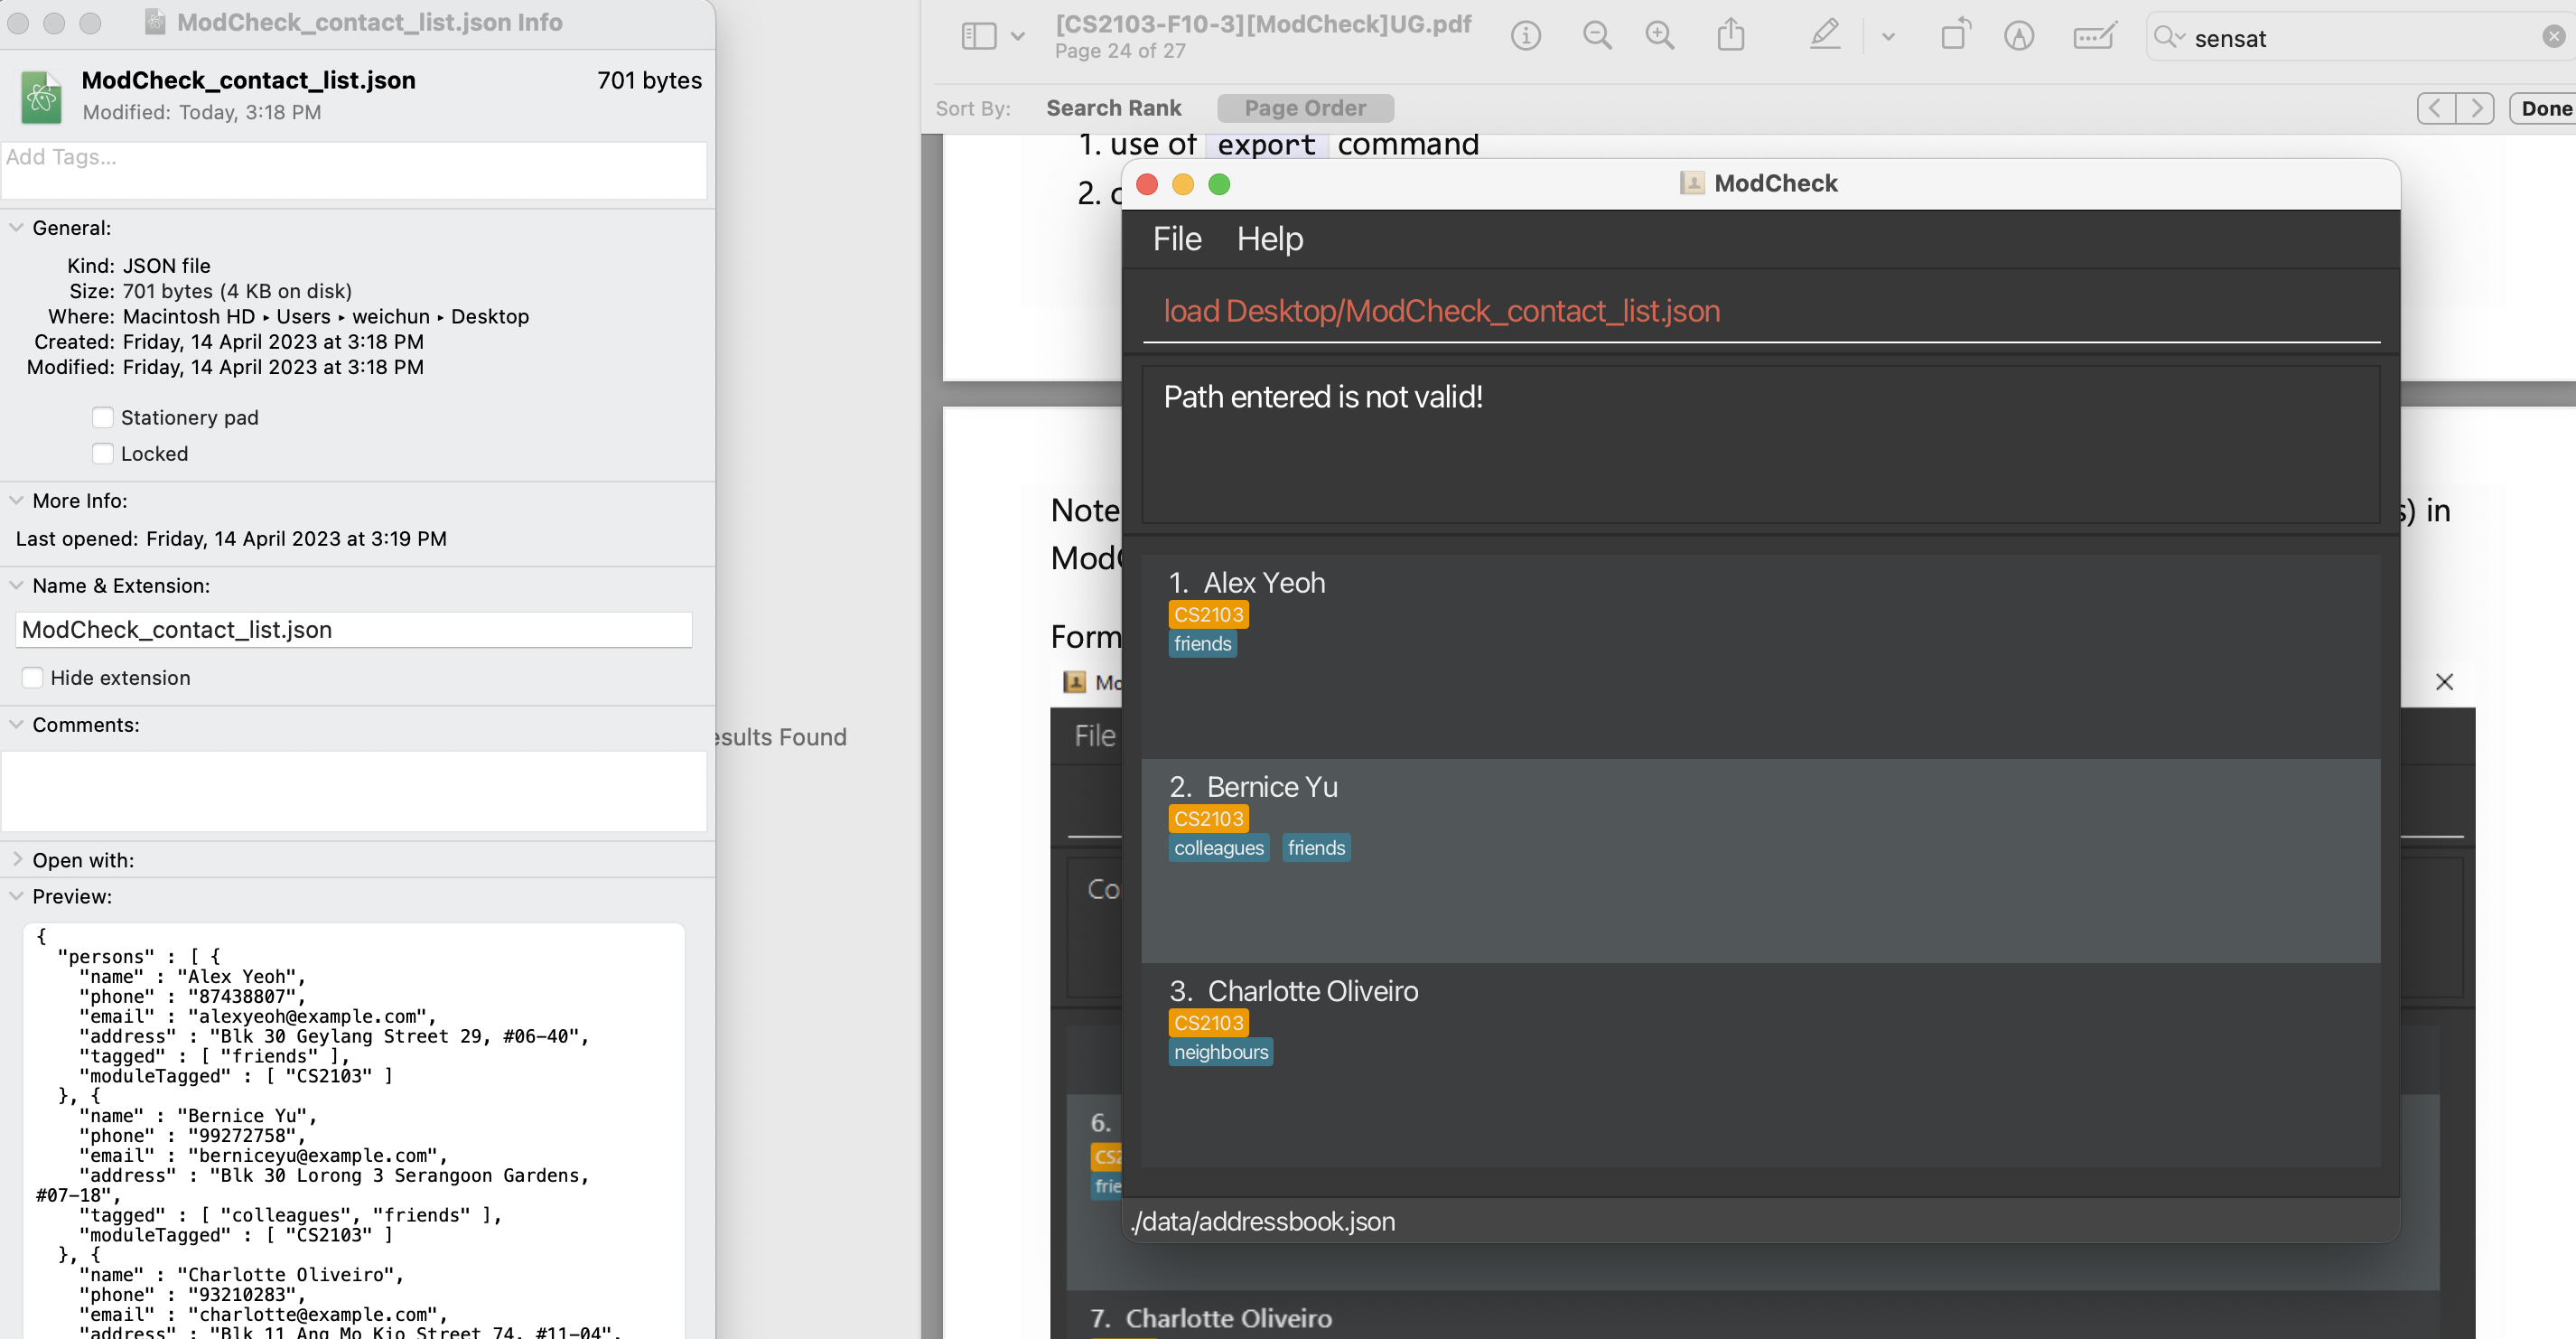The image size is (2576, 1339).
Task: Open the highlight color dropdown arrow
Action: coord(1888,37)
